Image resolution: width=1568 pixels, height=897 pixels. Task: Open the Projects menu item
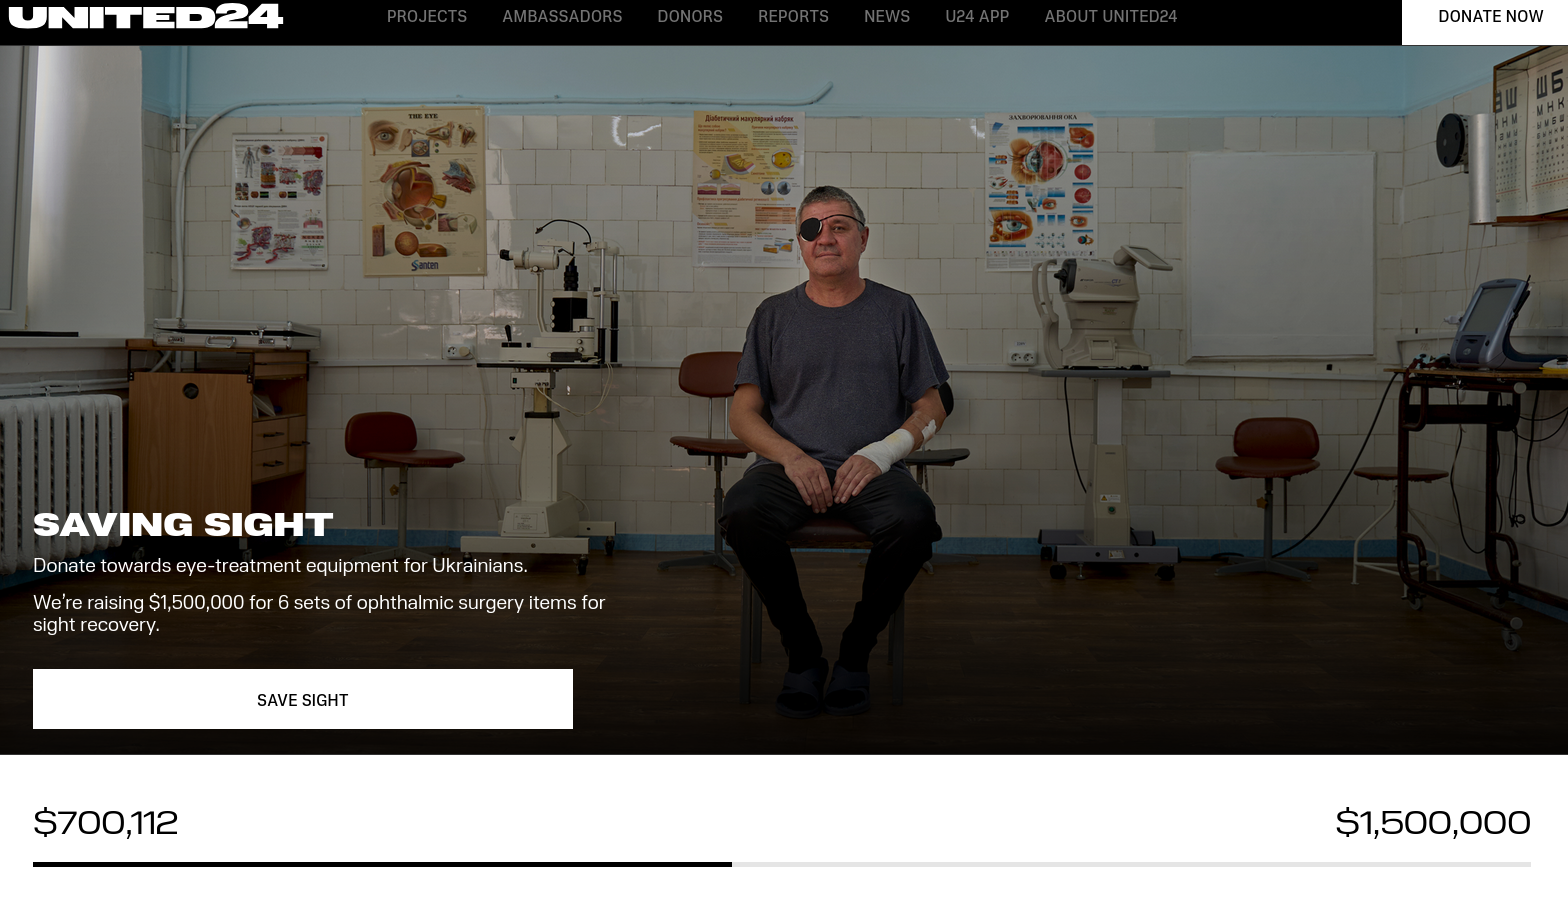pyautogui.click(x=427, y=17)
